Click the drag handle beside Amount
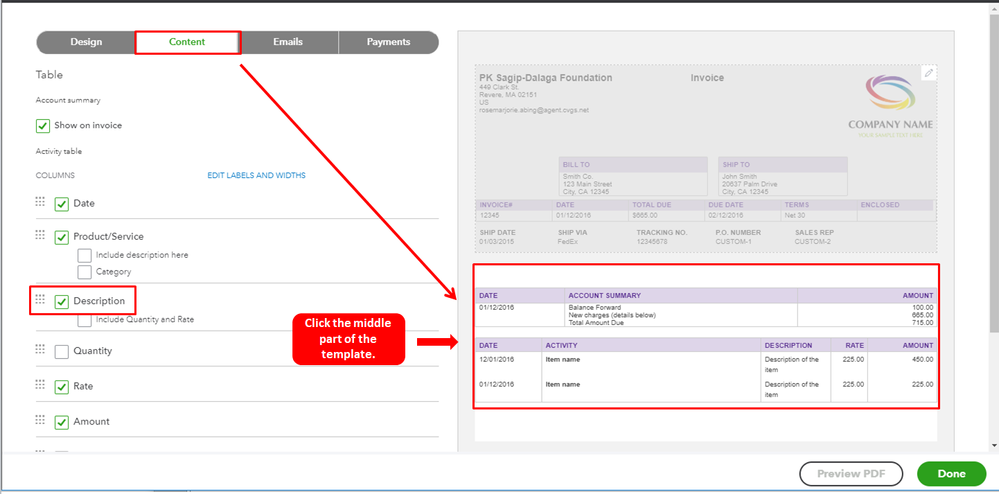The image size is (999, 494). tap(40, 419)
